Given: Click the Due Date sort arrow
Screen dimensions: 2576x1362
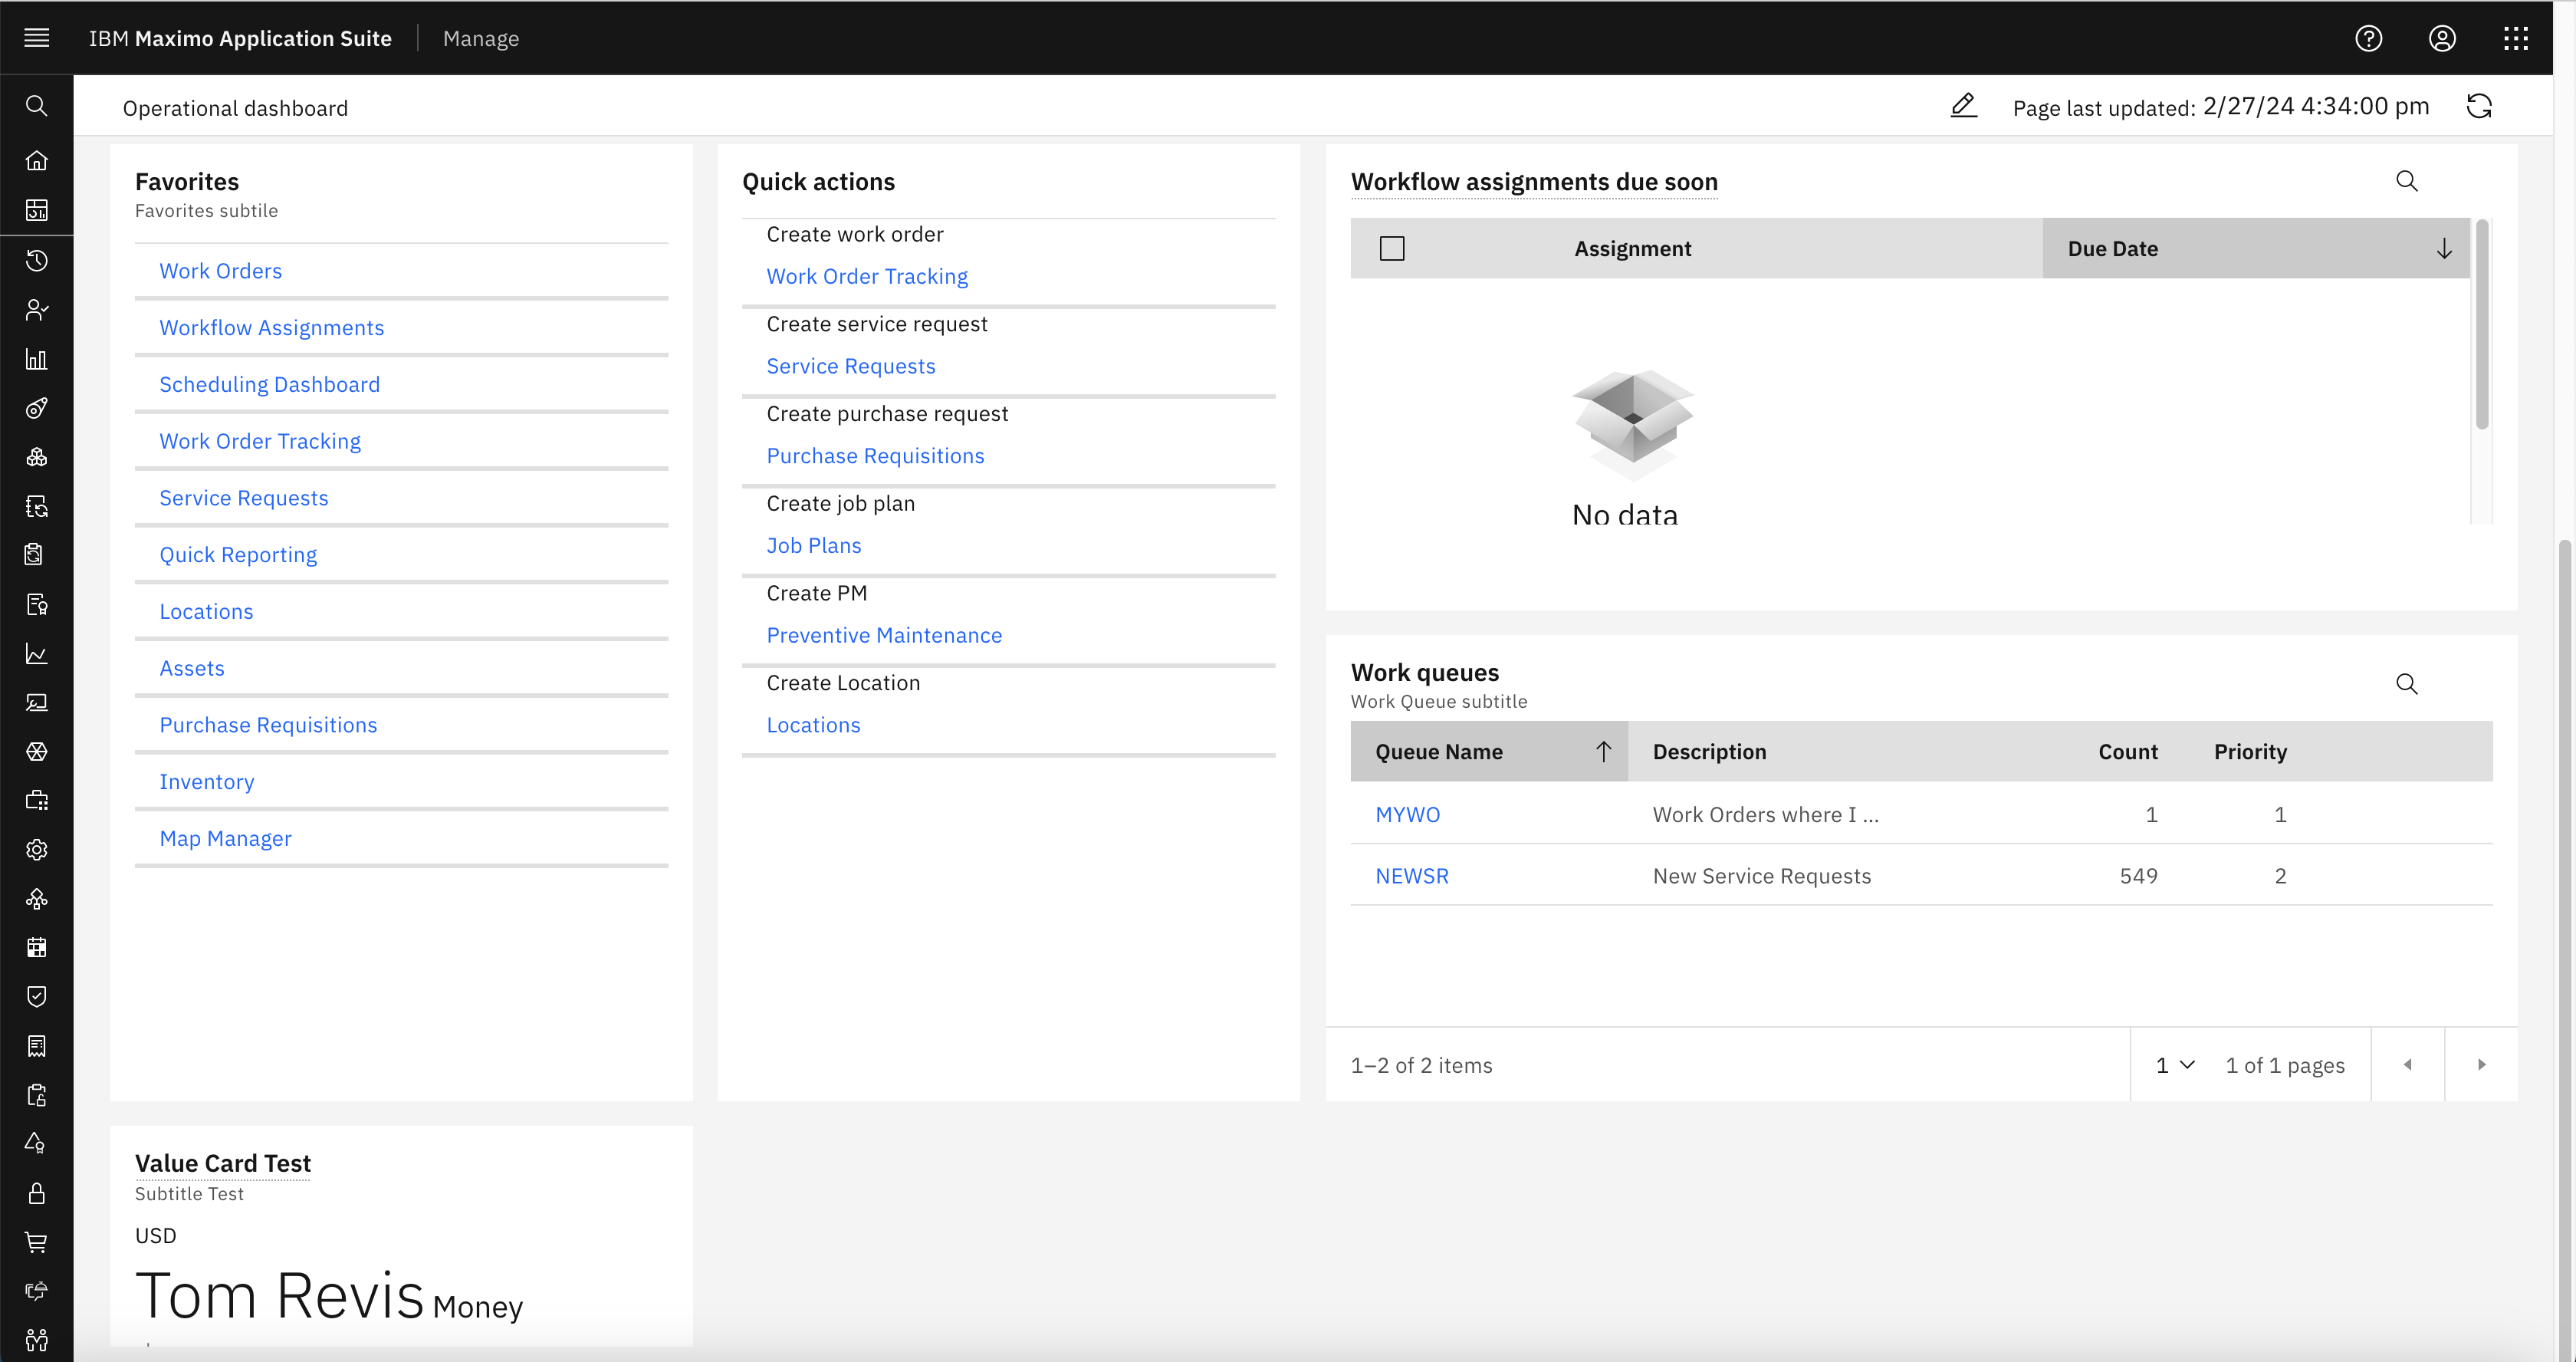Looking at the screenshot, I should pos(2444,248).
